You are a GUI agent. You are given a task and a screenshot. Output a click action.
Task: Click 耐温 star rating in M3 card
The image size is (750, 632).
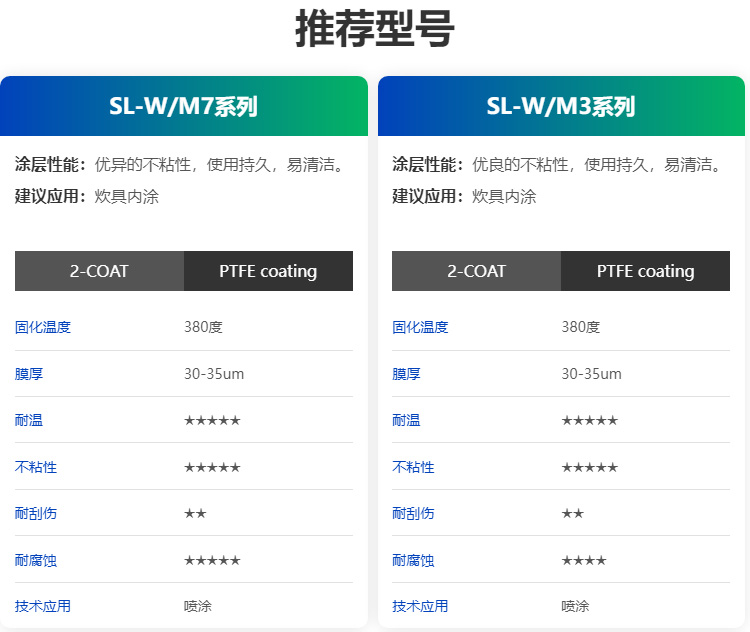click(x=589, y=421)
